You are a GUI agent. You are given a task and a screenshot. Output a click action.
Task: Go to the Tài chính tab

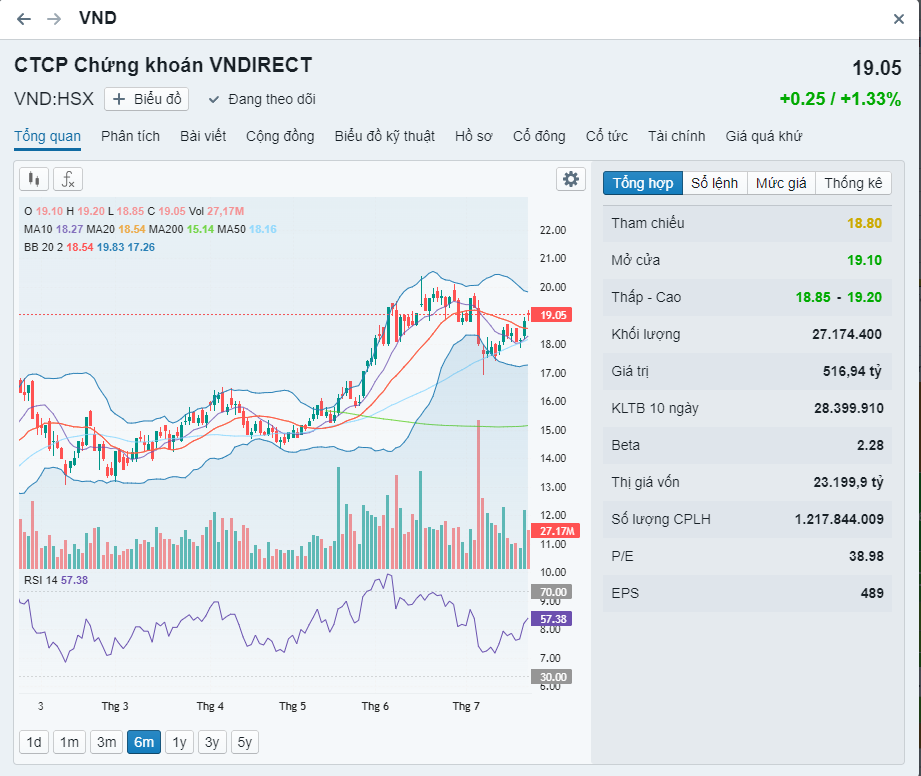coord(676,136)
